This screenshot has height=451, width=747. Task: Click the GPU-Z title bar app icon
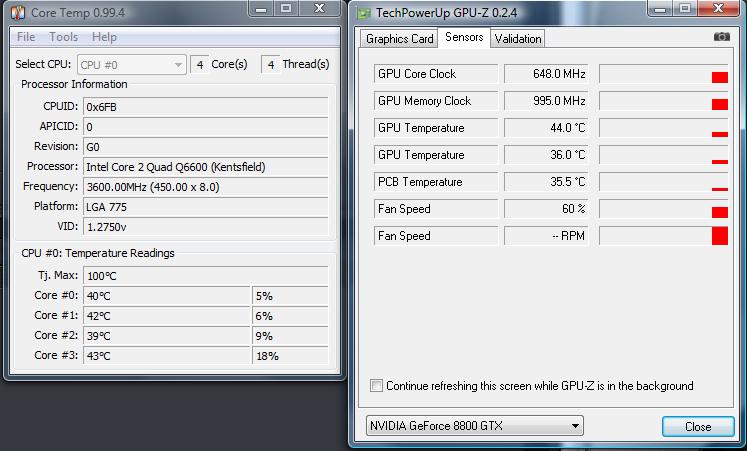click(363, 13)
